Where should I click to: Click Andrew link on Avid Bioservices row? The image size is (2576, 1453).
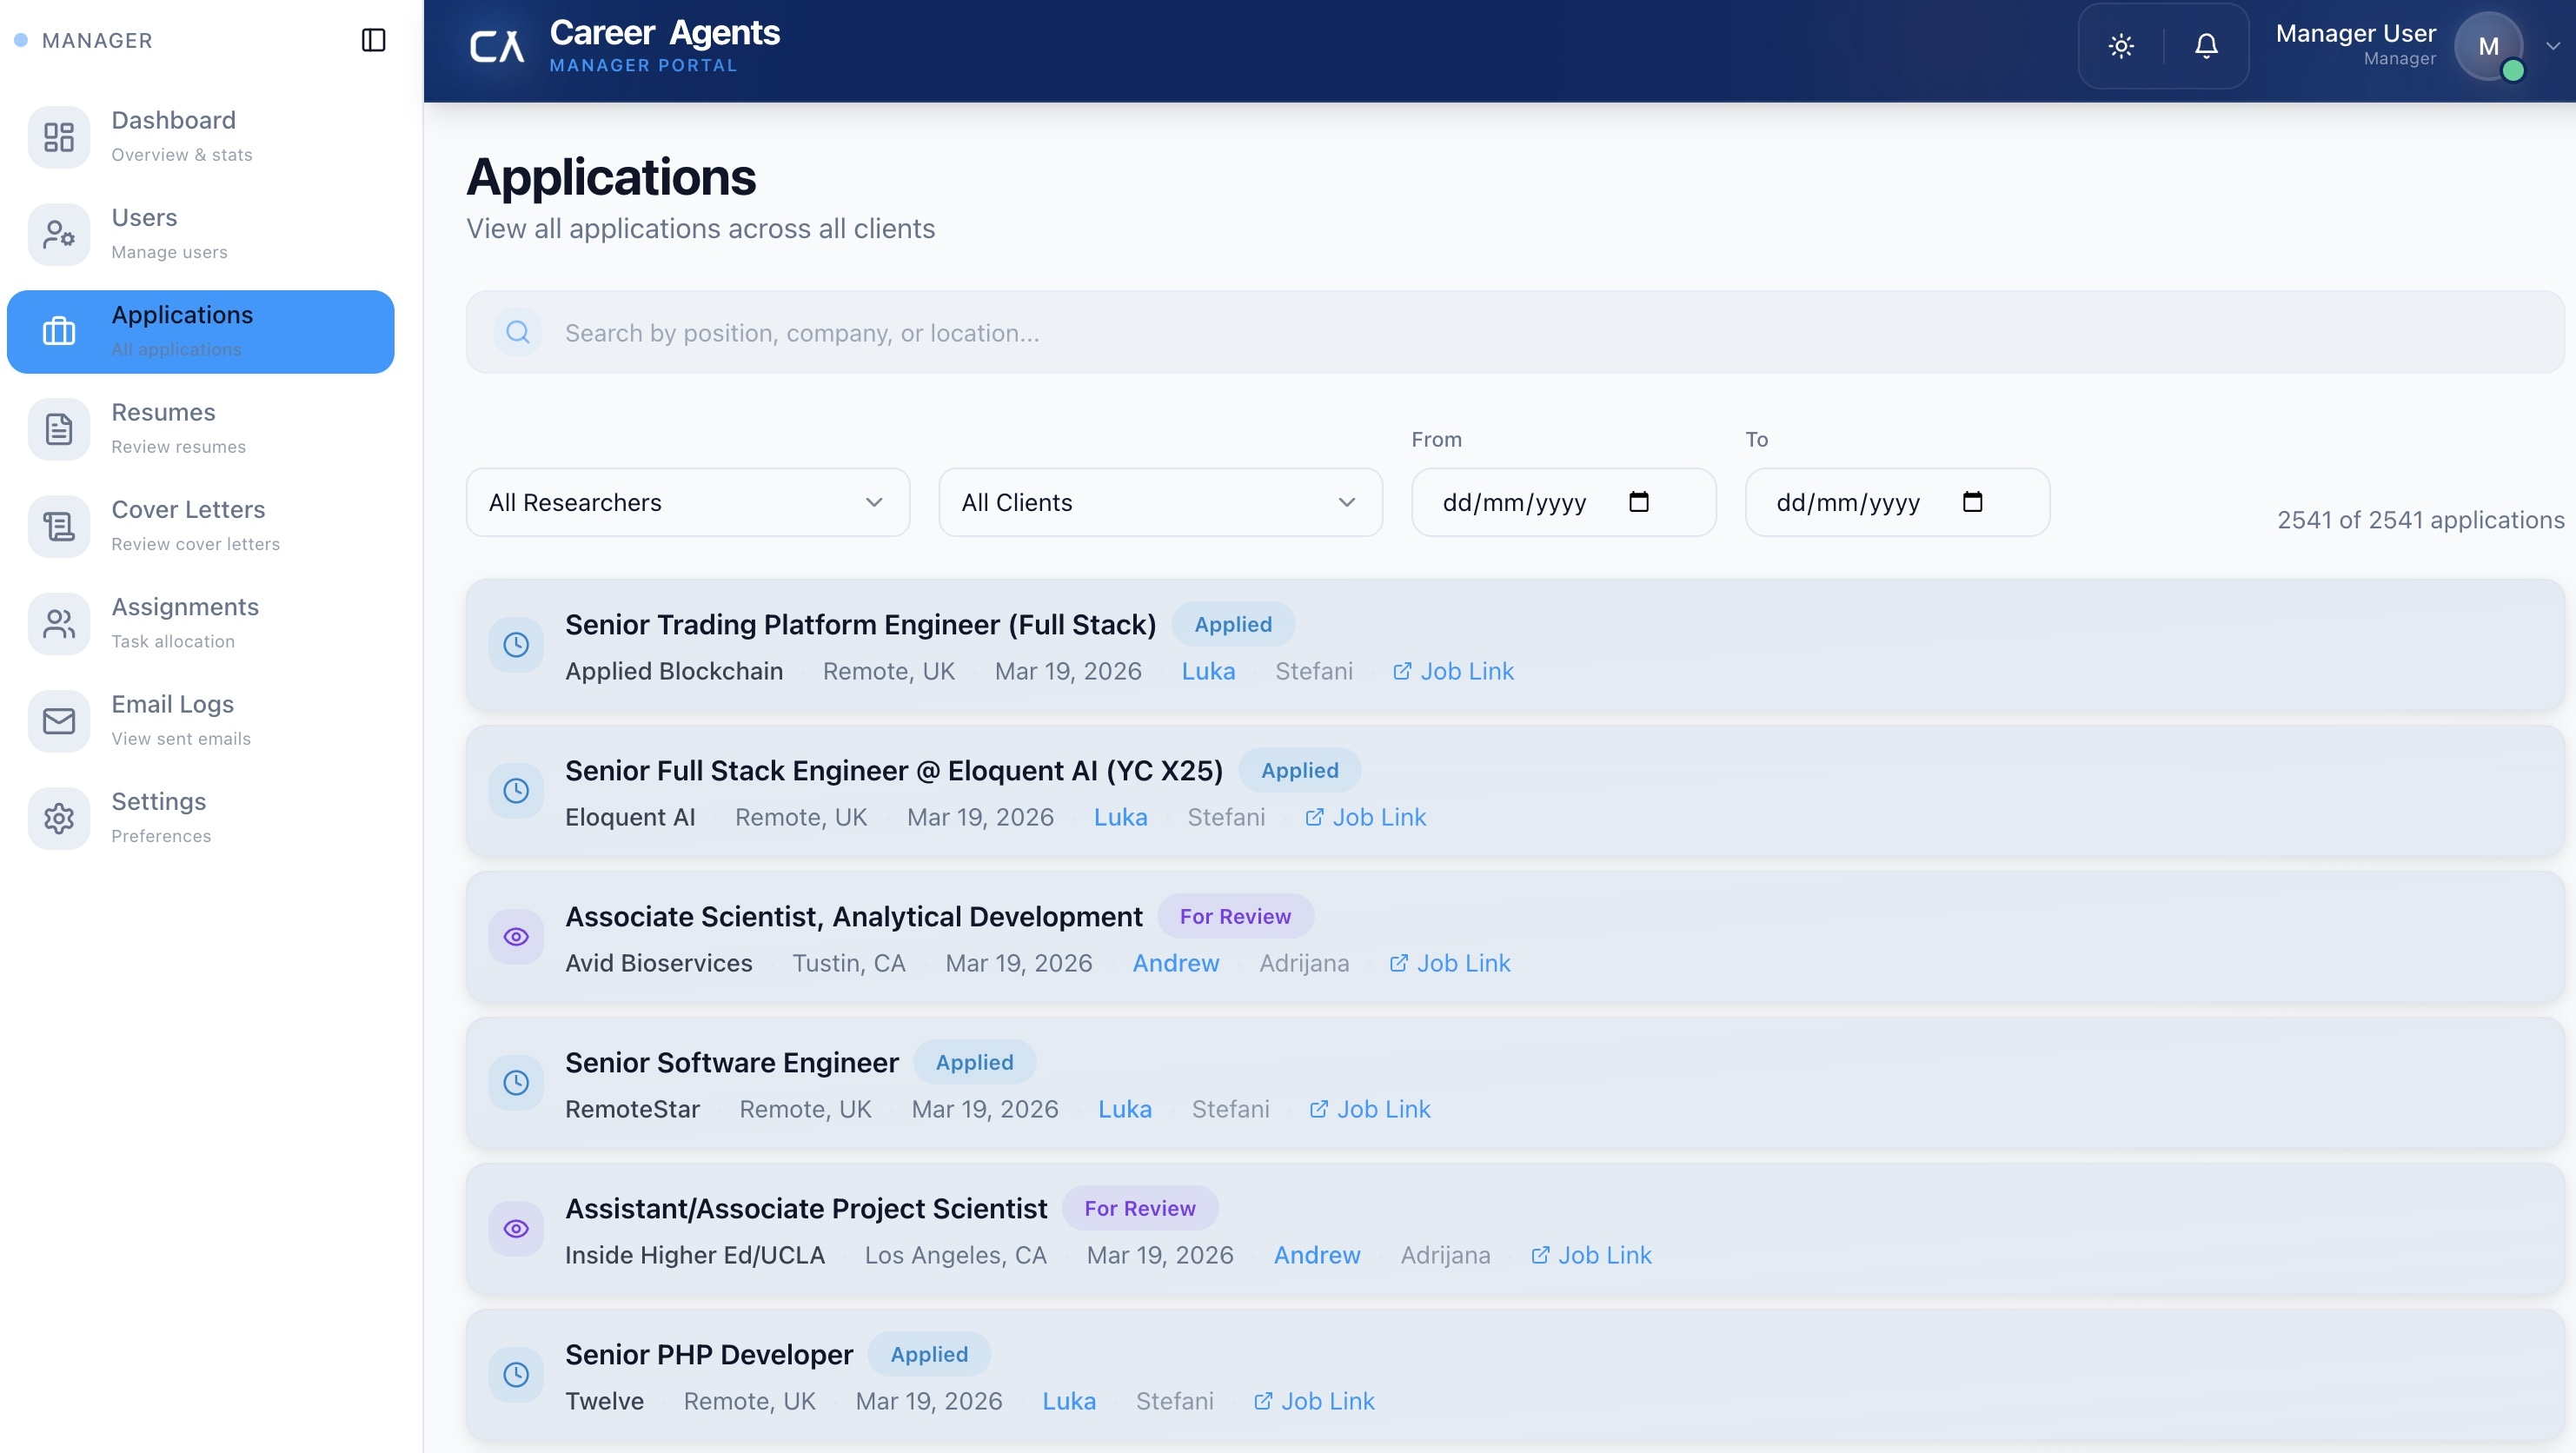(1175, 963)
